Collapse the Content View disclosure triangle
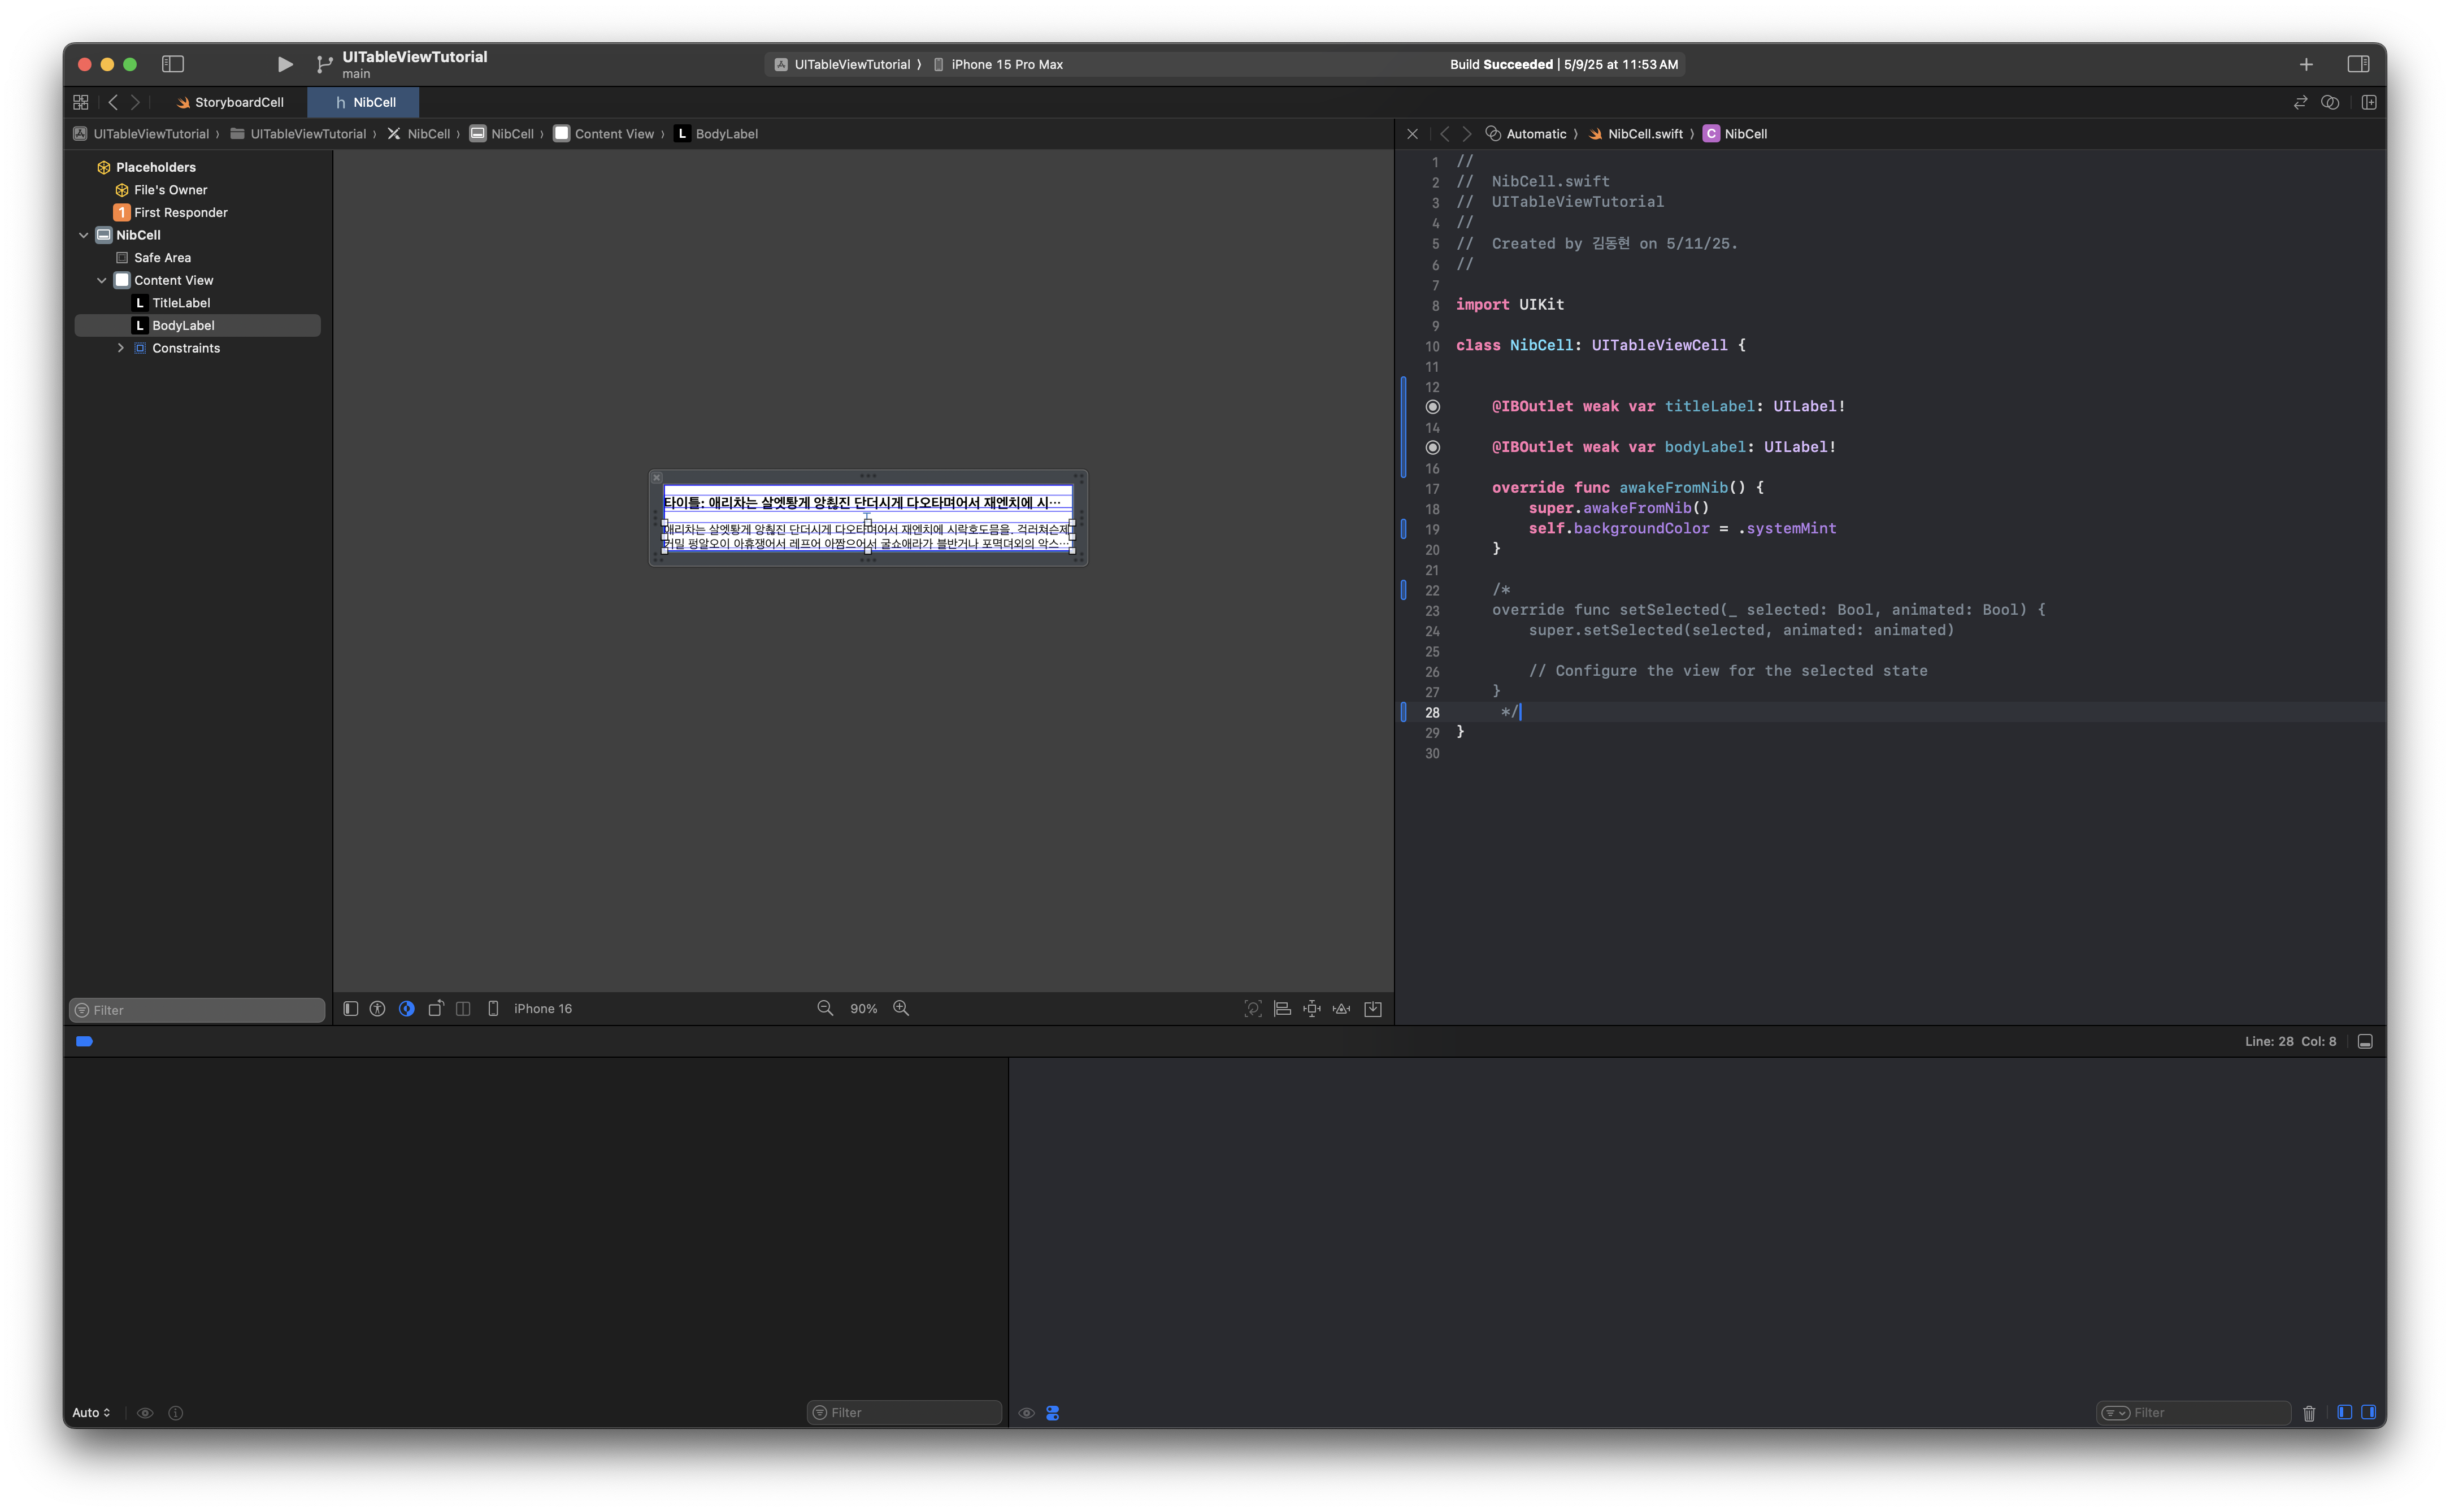This screenshot has width=2450, height=1512. (102, 280)
